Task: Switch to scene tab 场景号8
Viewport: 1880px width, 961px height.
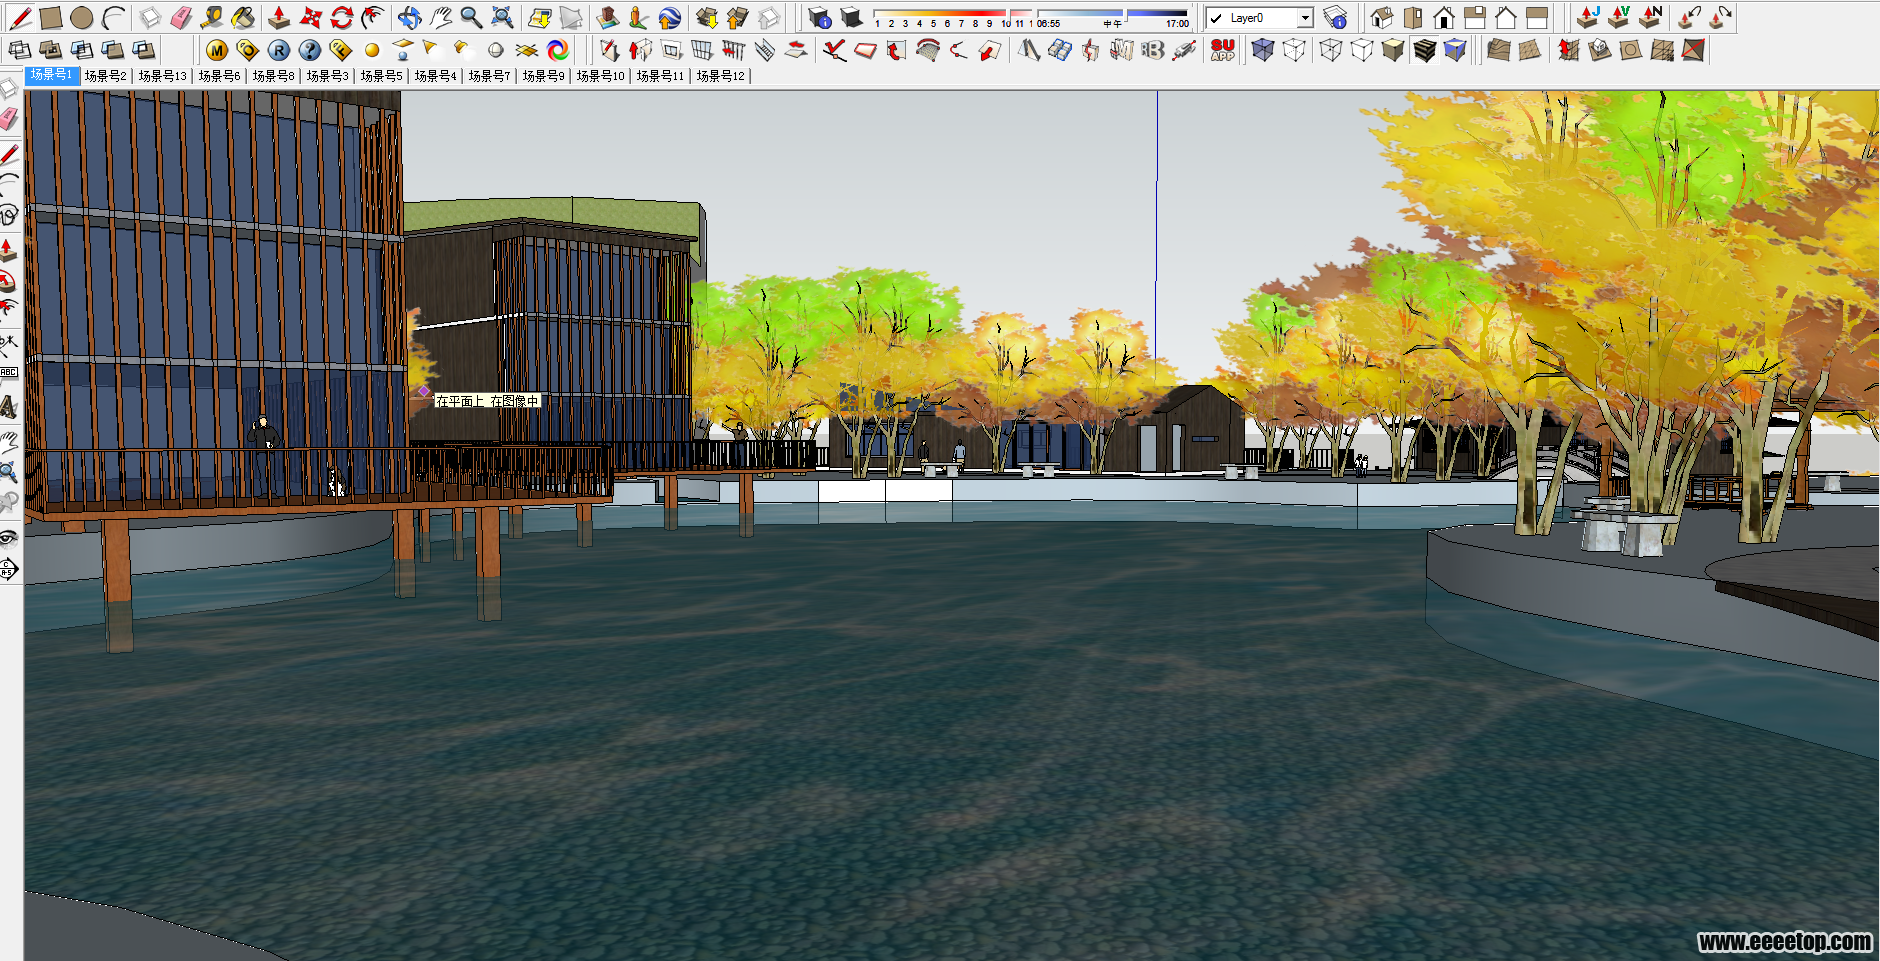Action: click(274, 76)
